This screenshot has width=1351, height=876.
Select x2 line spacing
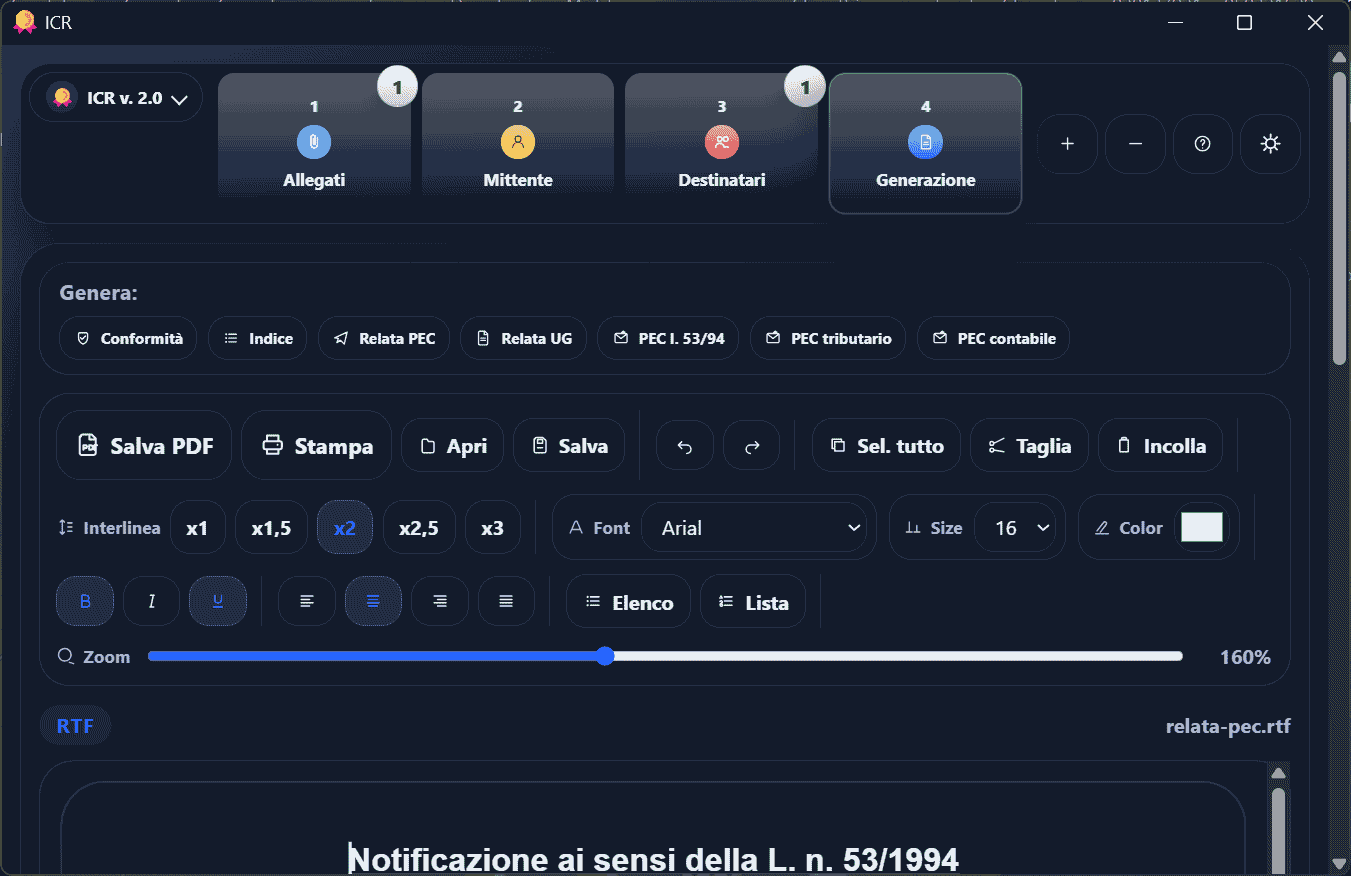[x=345, y=528]
